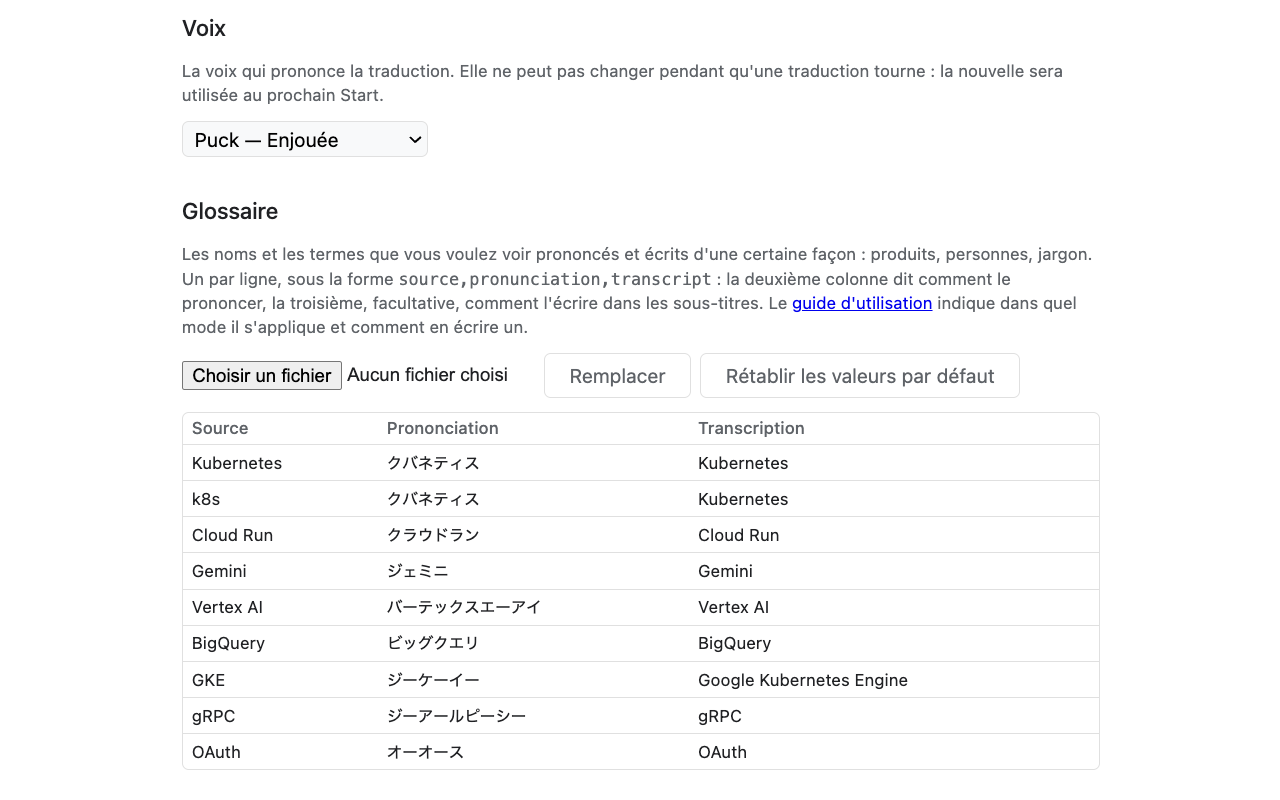Click the dropdown chevron of voice selector
Image resolution: width=1280 pixels, height=800 pixels.
coord(415,140)
